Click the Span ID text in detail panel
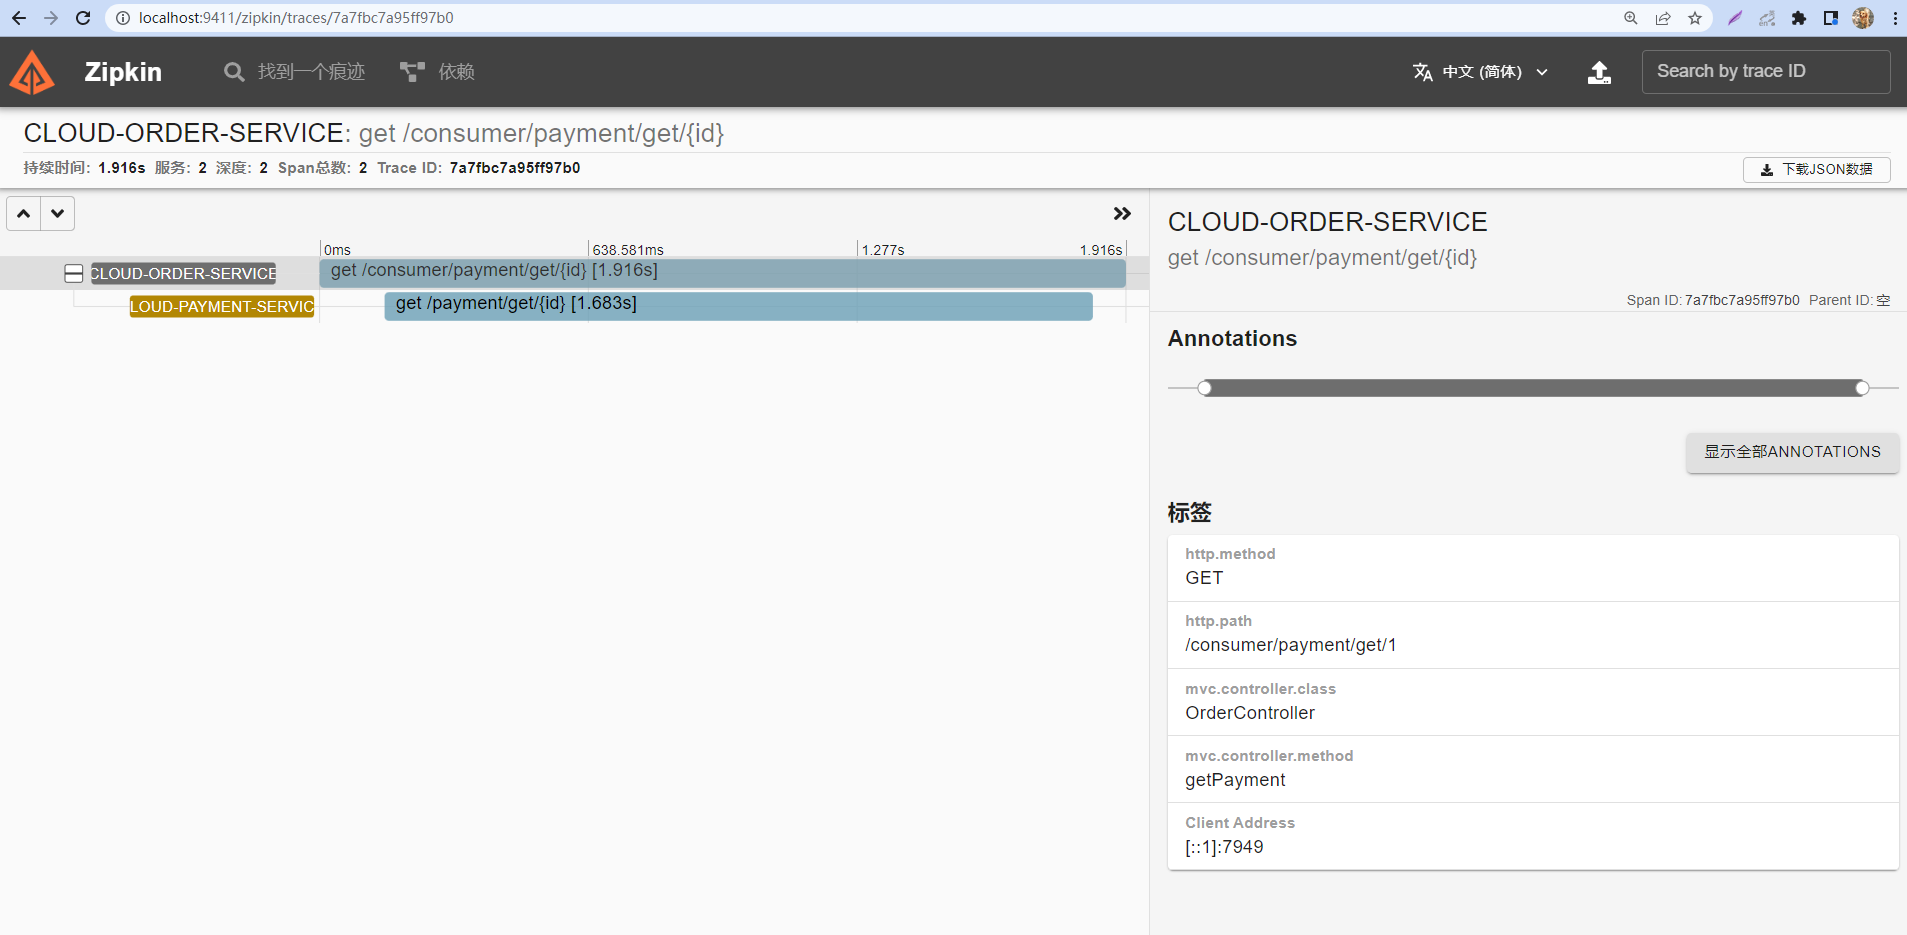1907x935 pixels. [x=1713, y=300]
